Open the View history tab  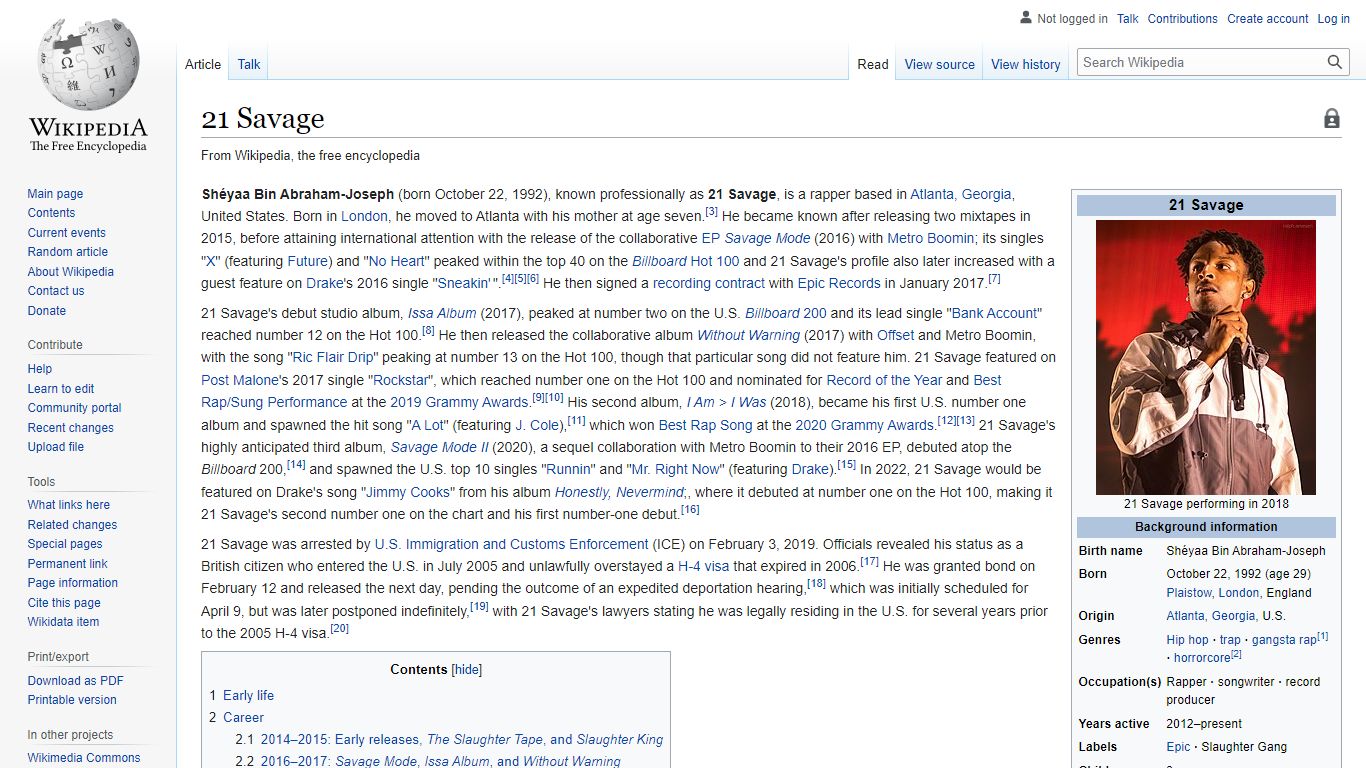point(1025,64)
